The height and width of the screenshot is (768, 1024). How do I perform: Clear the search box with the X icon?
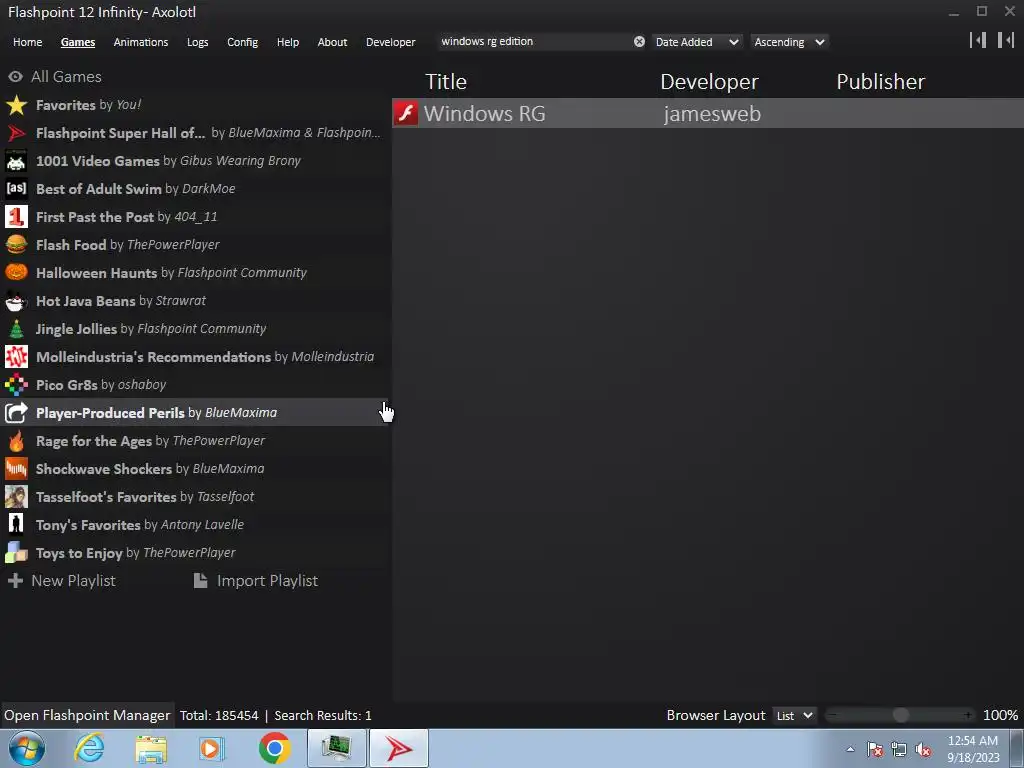pos(639,42)
